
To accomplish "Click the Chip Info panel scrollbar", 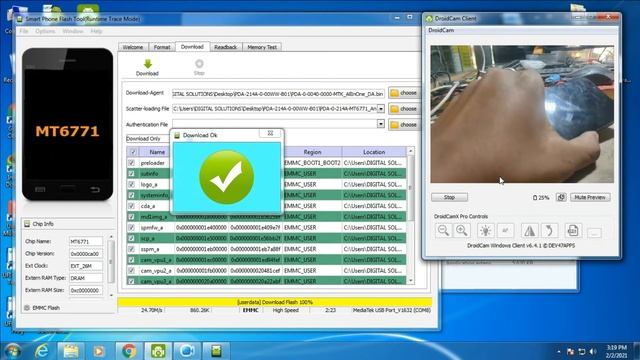I will tap(111, 265).
